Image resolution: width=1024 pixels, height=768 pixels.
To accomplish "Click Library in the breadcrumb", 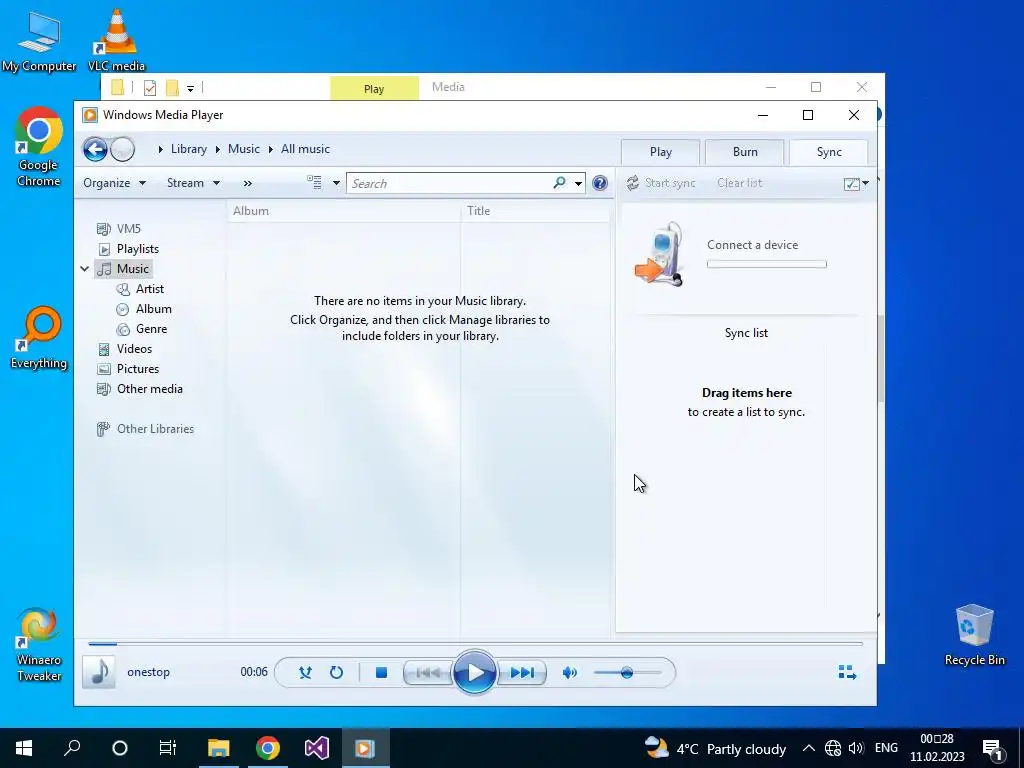I will [189, 149].
